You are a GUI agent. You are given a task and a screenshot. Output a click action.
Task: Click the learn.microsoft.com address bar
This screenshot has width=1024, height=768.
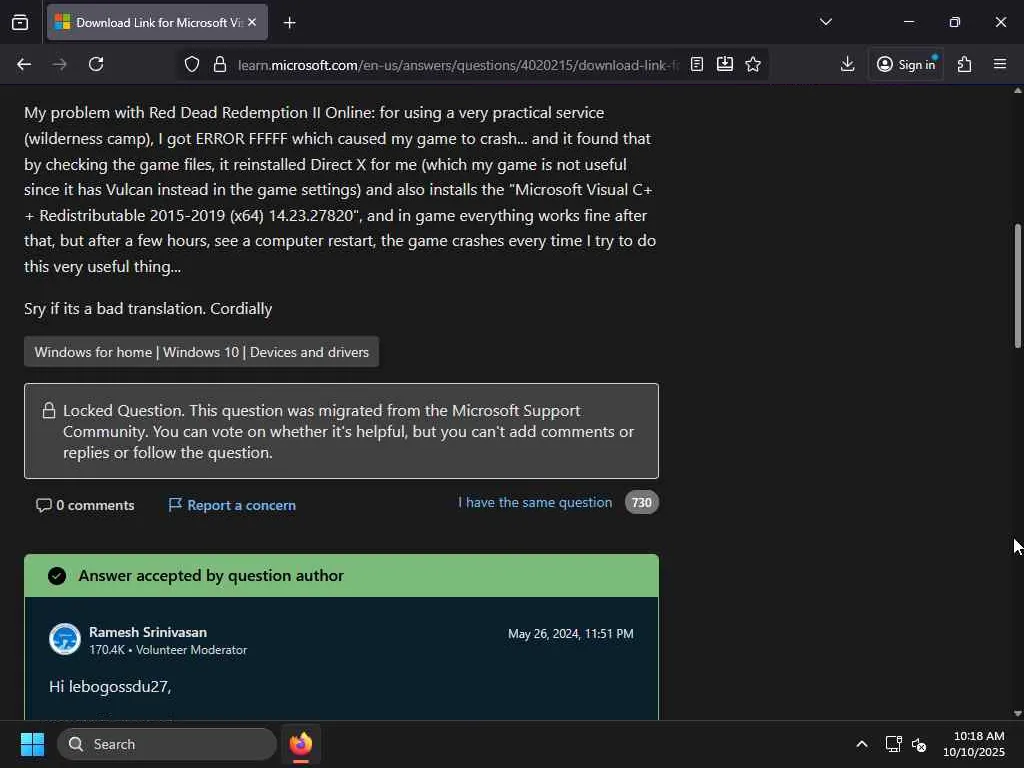(458, 65)
